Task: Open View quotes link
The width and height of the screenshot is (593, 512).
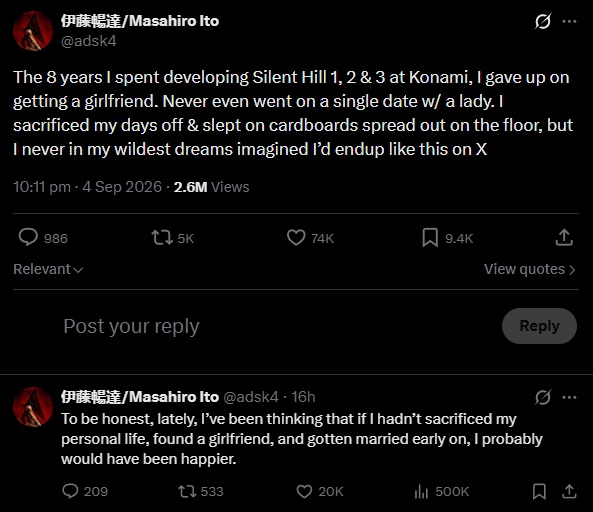Action: (x=529, y=269)
